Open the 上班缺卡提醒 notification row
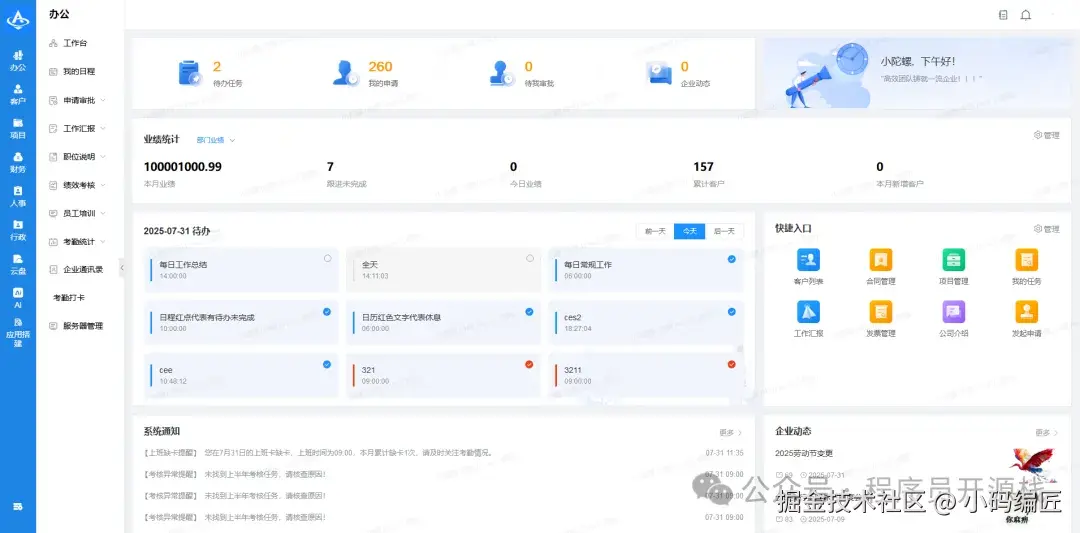Screen dimensions: 1080x533 tap(444, 453)
